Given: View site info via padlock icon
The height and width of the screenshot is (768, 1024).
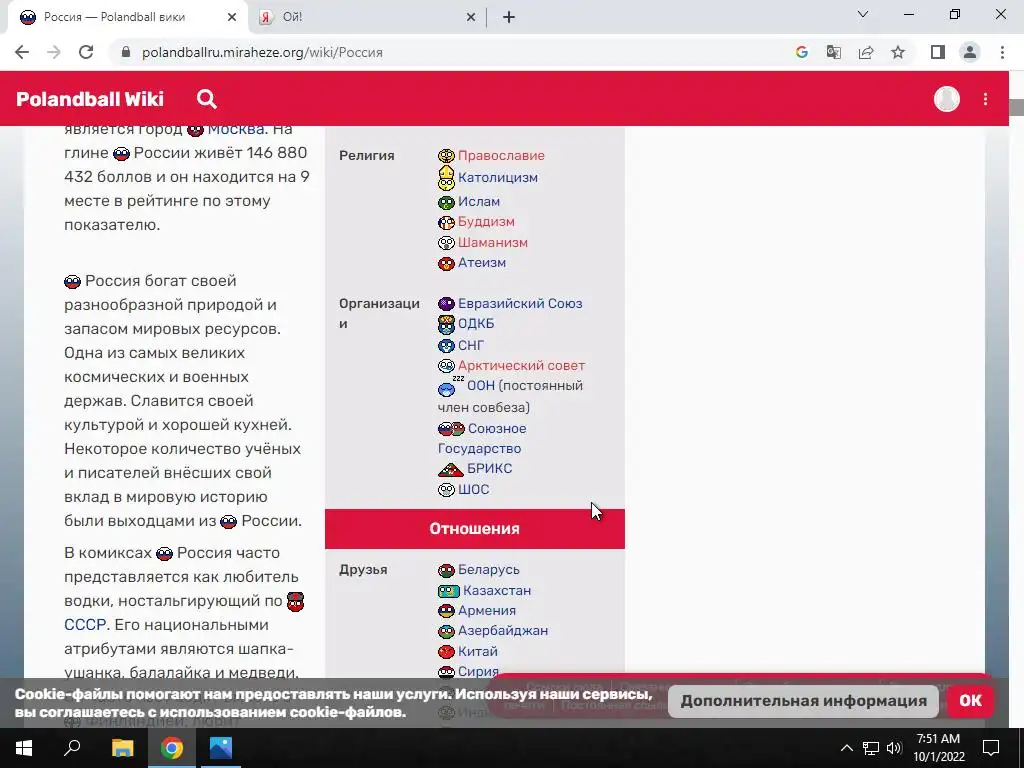Looking at the screenshot, I should [x=126, y=52].
